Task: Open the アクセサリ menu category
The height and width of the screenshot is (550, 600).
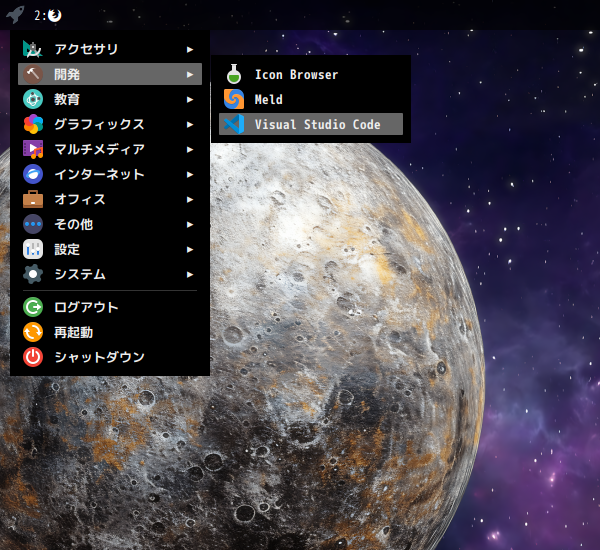Action: coord(110,49)
